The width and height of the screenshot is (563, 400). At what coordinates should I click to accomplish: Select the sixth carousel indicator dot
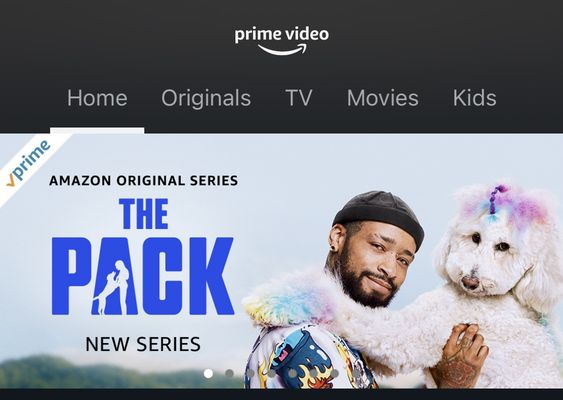click(x=313, y=373)
